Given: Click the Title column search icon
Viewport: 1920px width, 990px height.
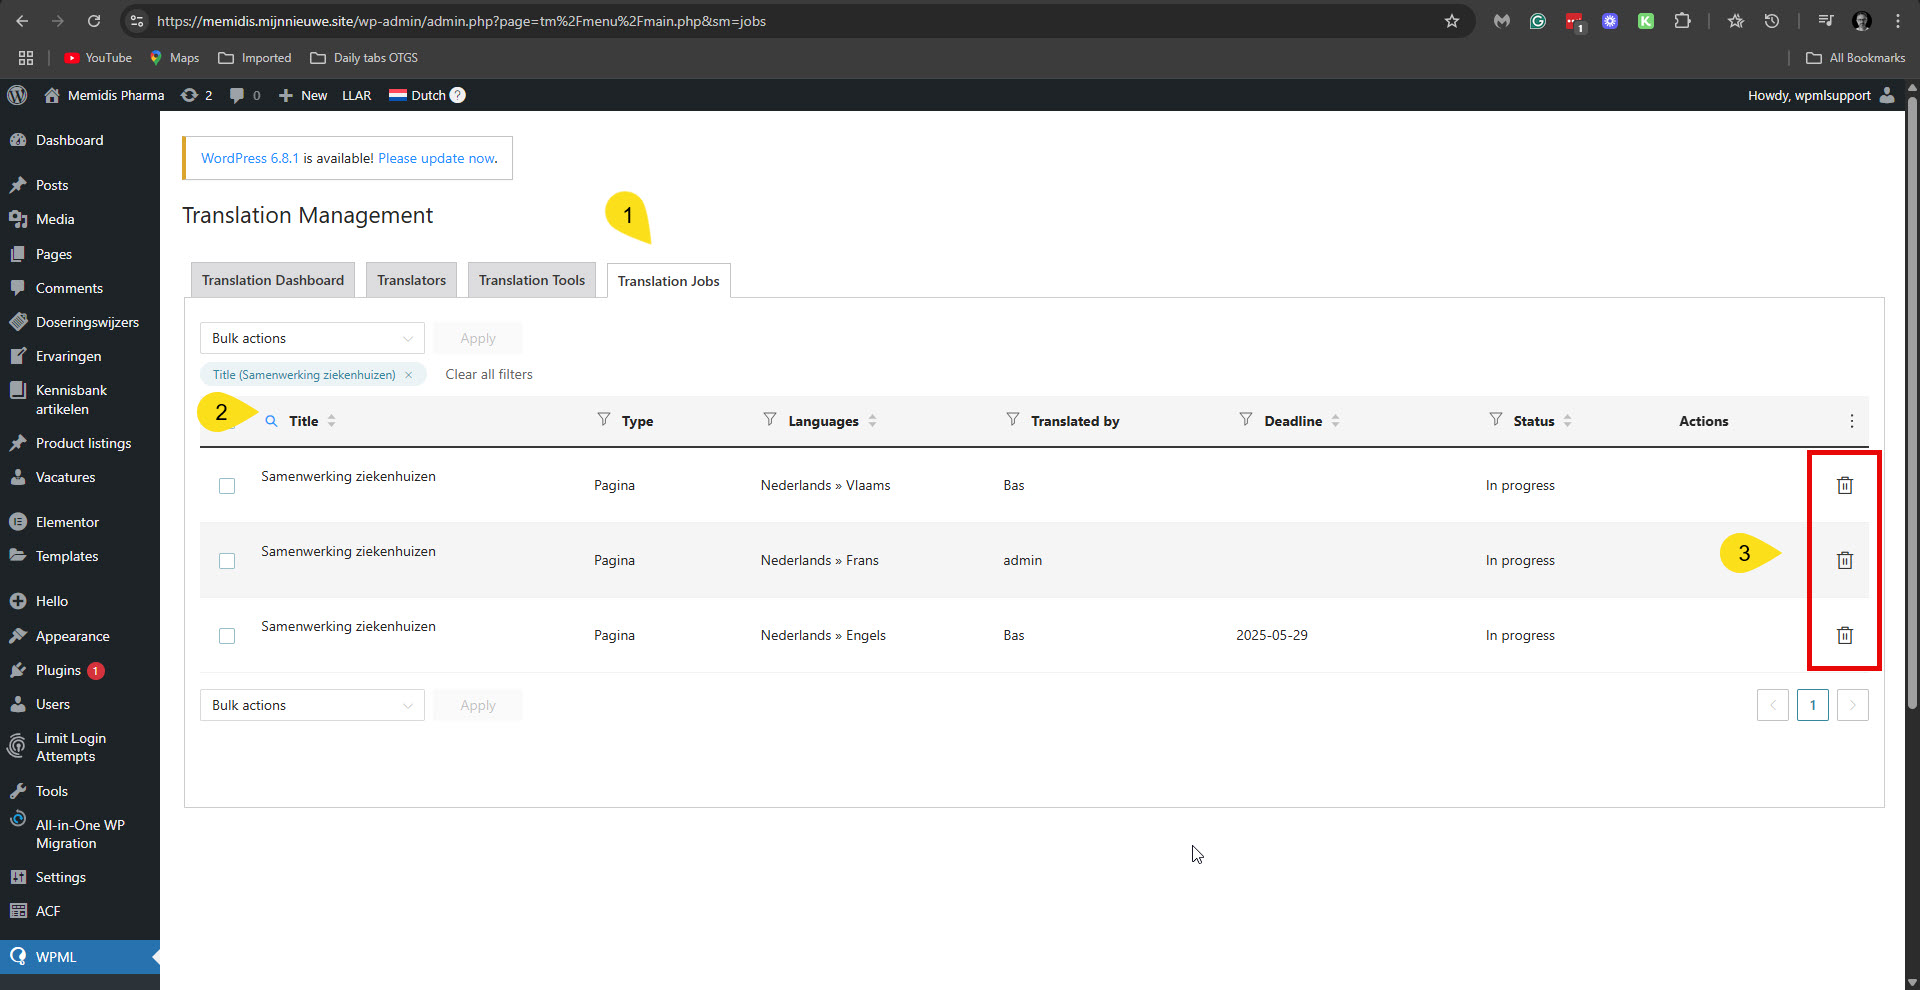Looking at the screenshot, I should point(271,421).
